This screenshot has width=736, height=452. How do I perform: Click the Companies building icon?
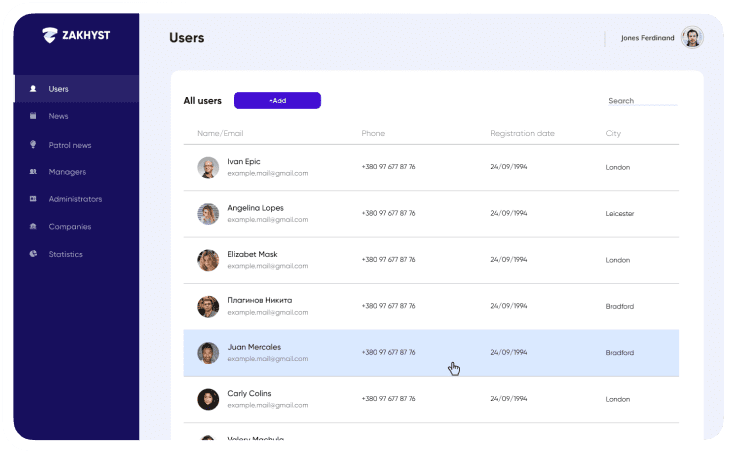(33, 227)
